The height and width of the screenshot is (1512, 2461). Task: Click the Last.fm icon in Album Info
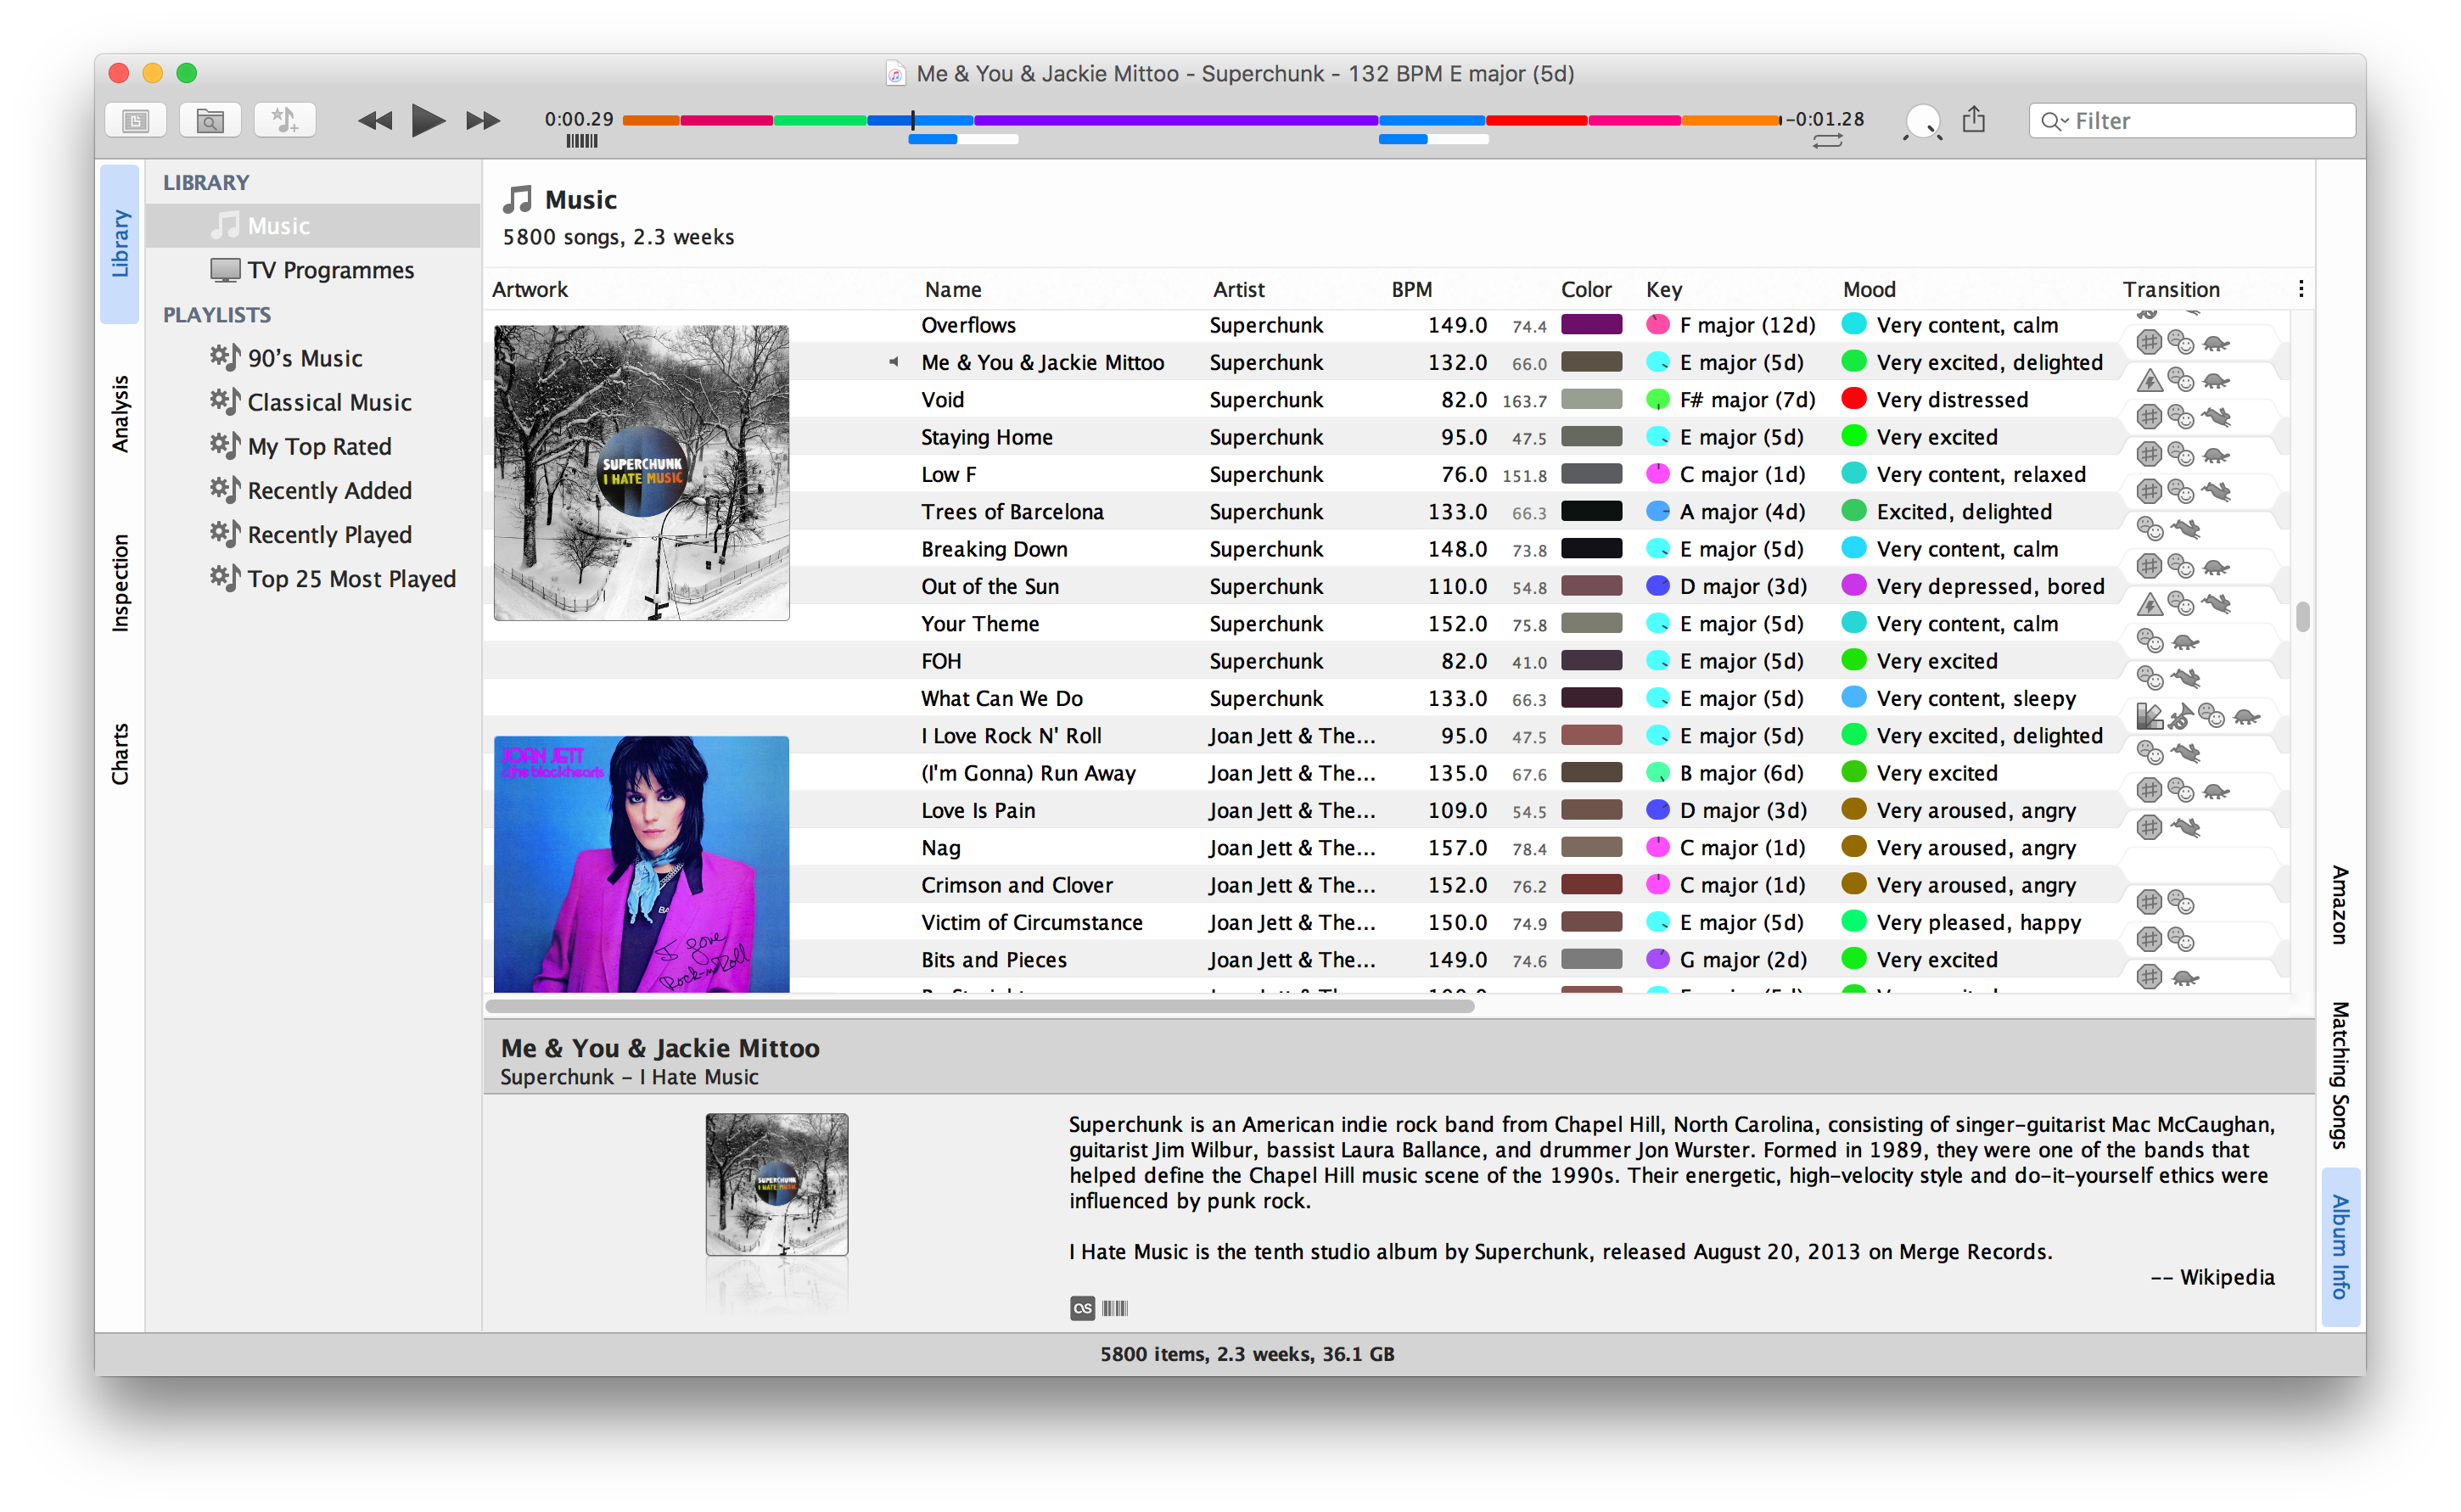pos(1081,1308)
